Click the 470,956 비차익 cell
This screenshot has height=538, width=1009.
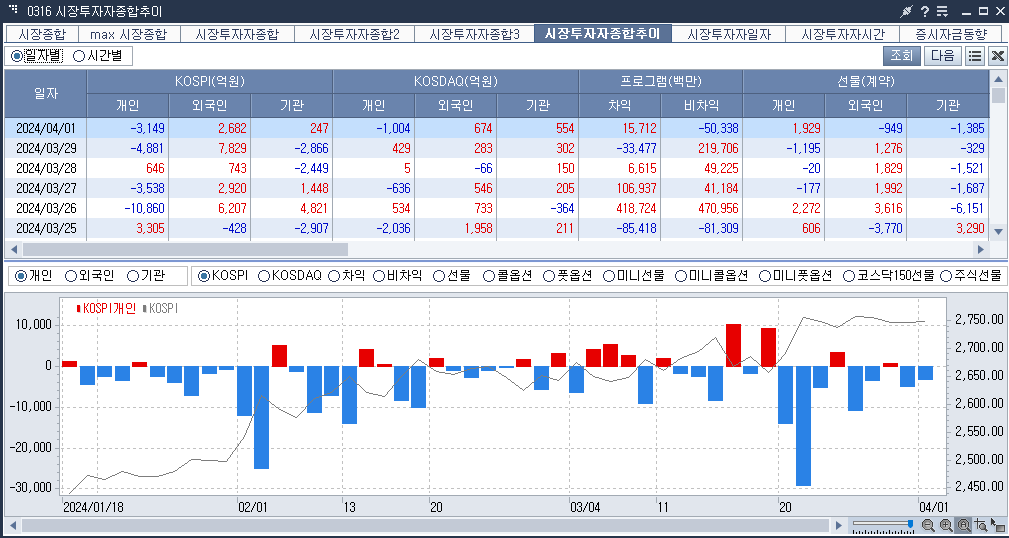point(702,209)
